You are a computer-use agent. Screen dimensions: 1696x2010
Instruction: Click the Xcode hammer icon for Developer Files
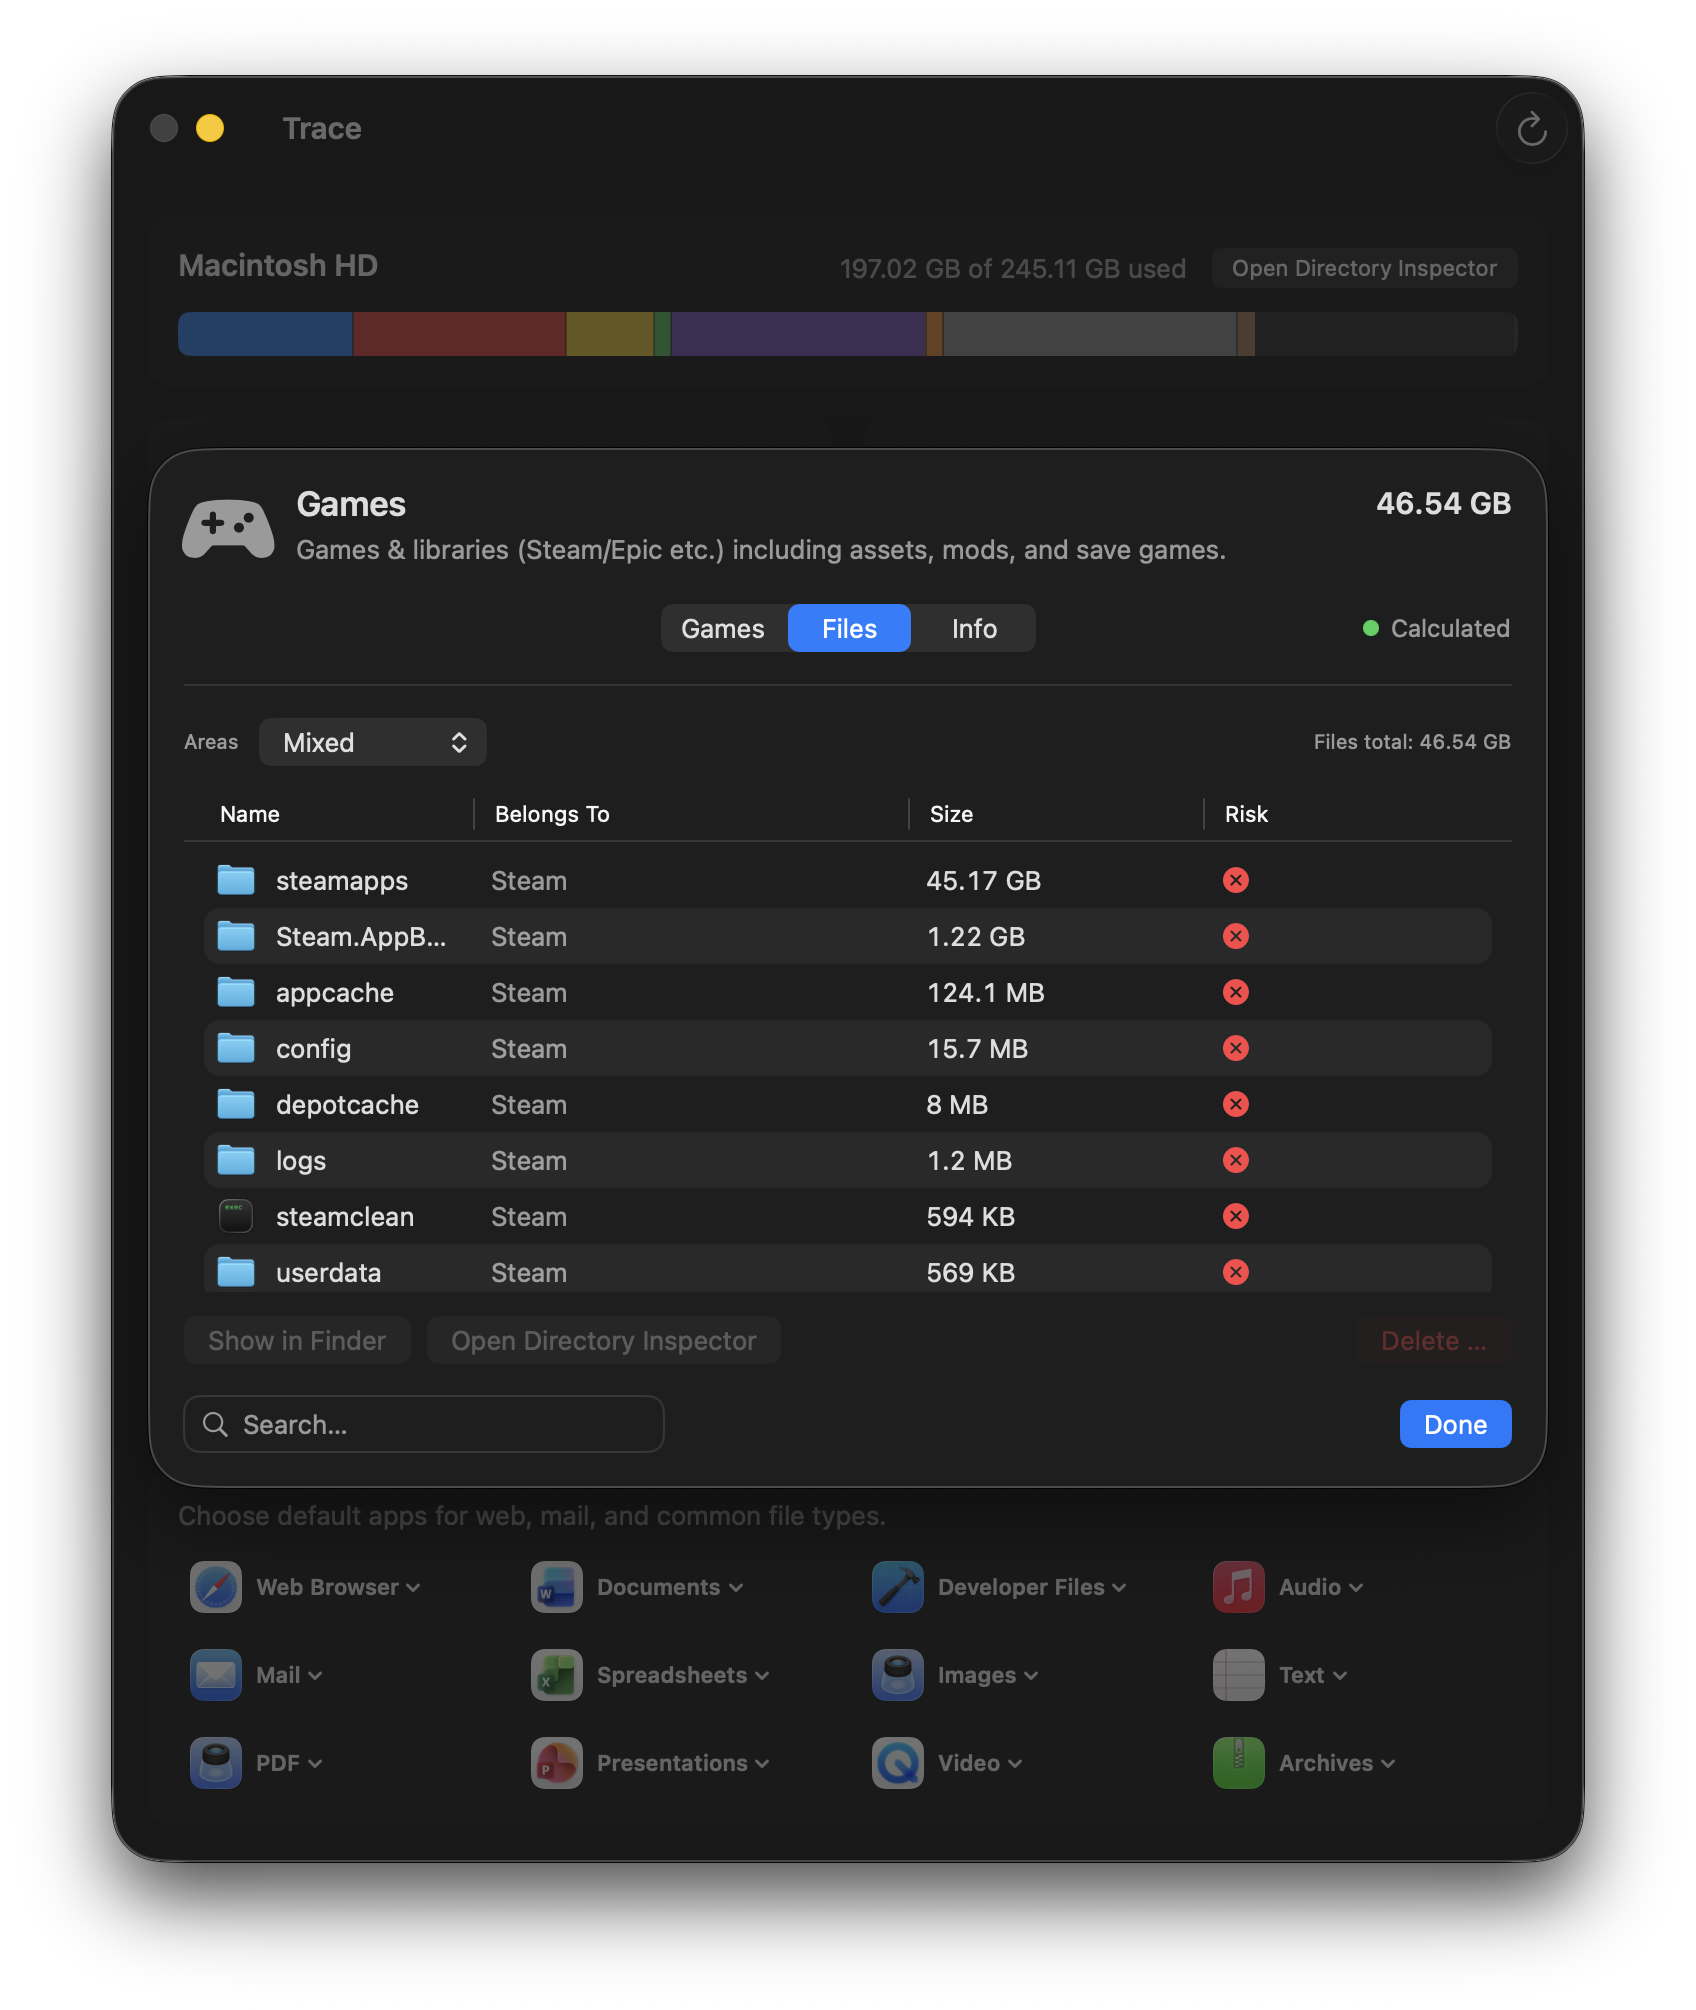[897, 1587]
